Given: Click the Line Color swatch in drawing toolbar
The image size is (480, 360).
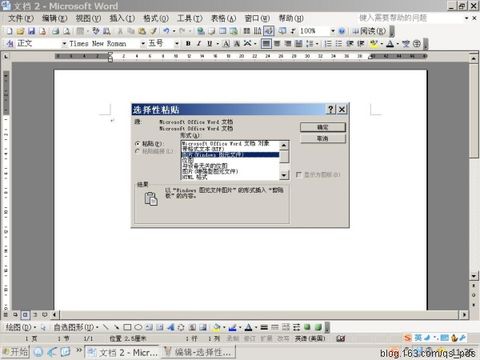Looking at the screenshot, I should 232,327.
